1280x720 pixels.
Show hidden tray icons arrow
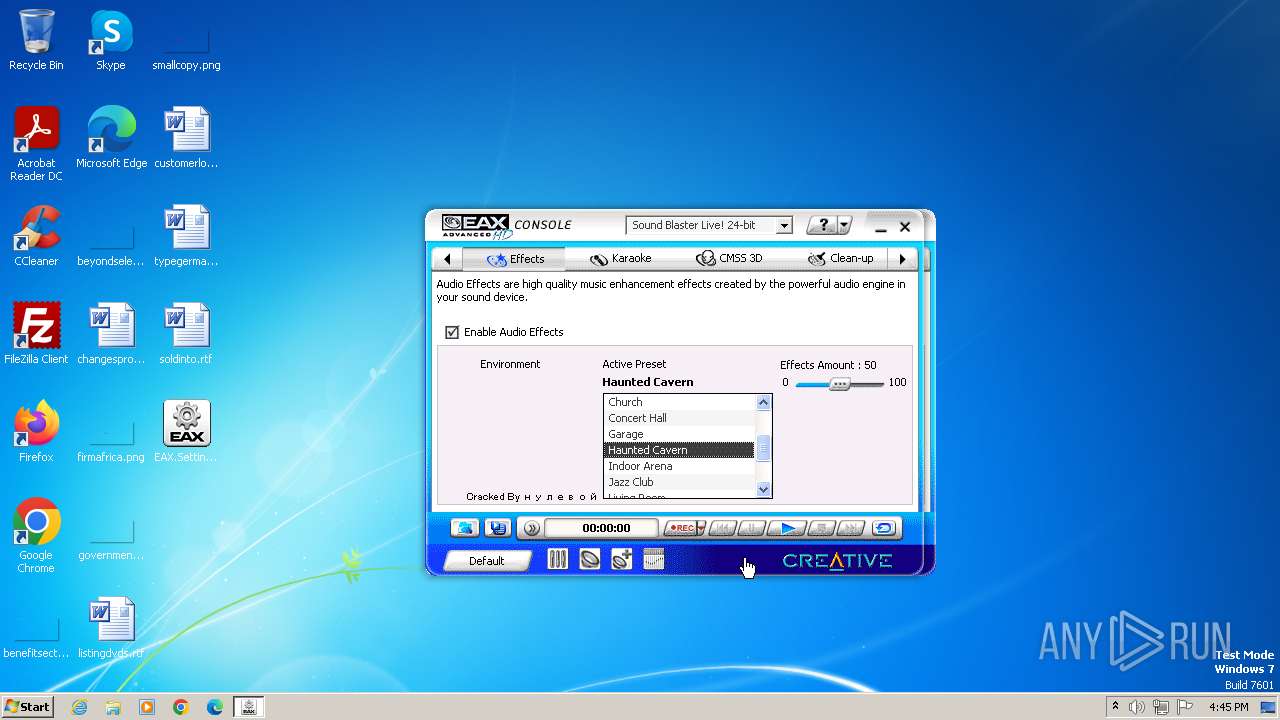click(1115, 707)
